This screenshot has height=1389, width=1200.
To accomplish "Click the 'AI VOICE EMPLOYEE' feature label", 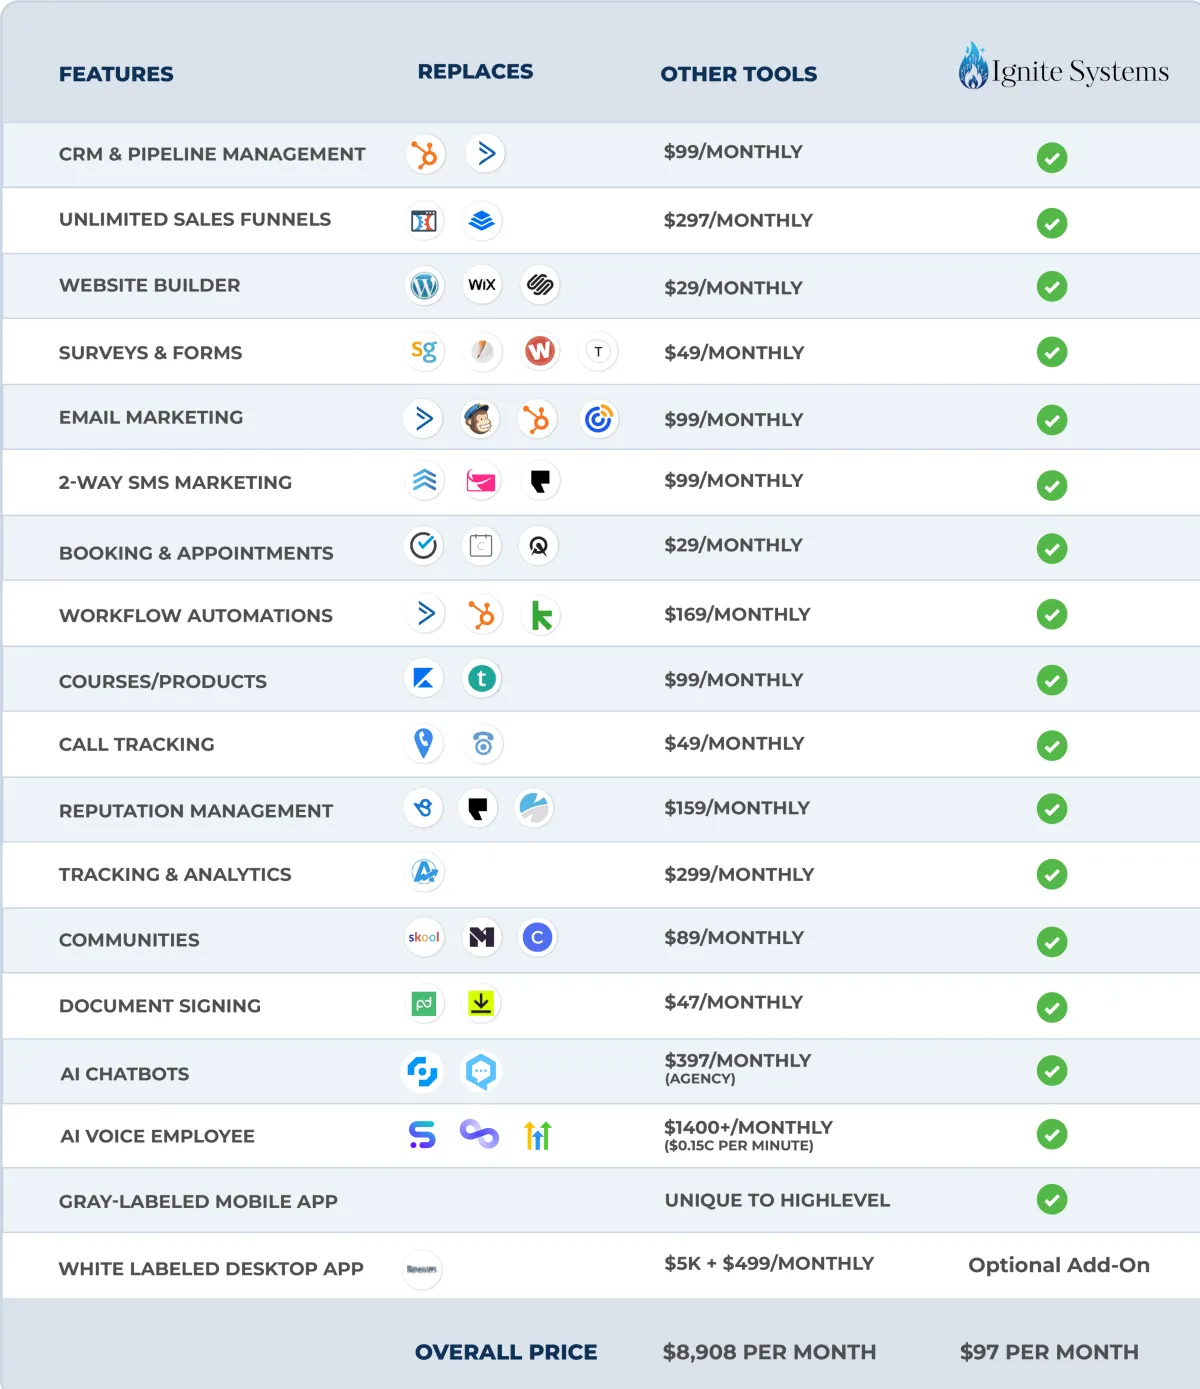I will coord(157,1136).
